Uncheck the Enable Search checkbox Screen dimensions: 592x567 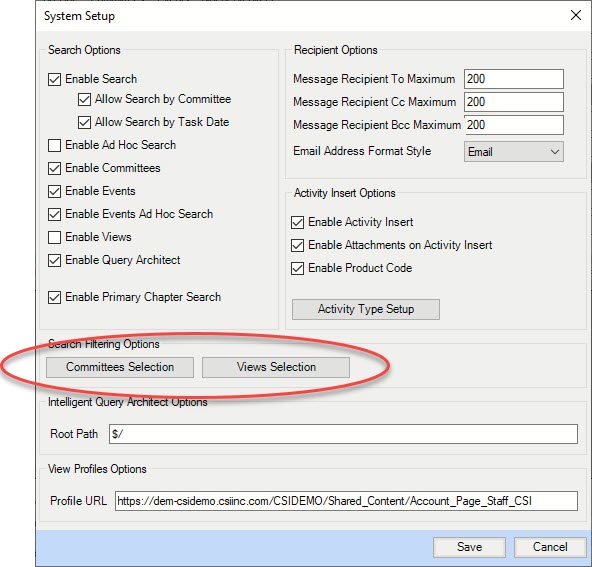click(54, 80)
